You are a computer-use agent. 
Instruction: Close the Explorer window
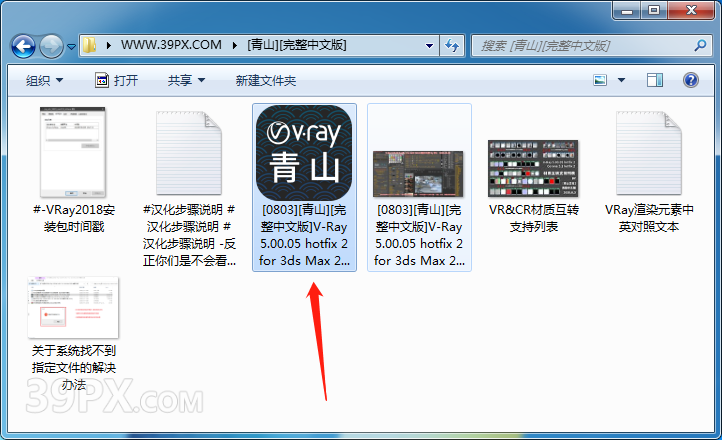[x=691, y=10]
